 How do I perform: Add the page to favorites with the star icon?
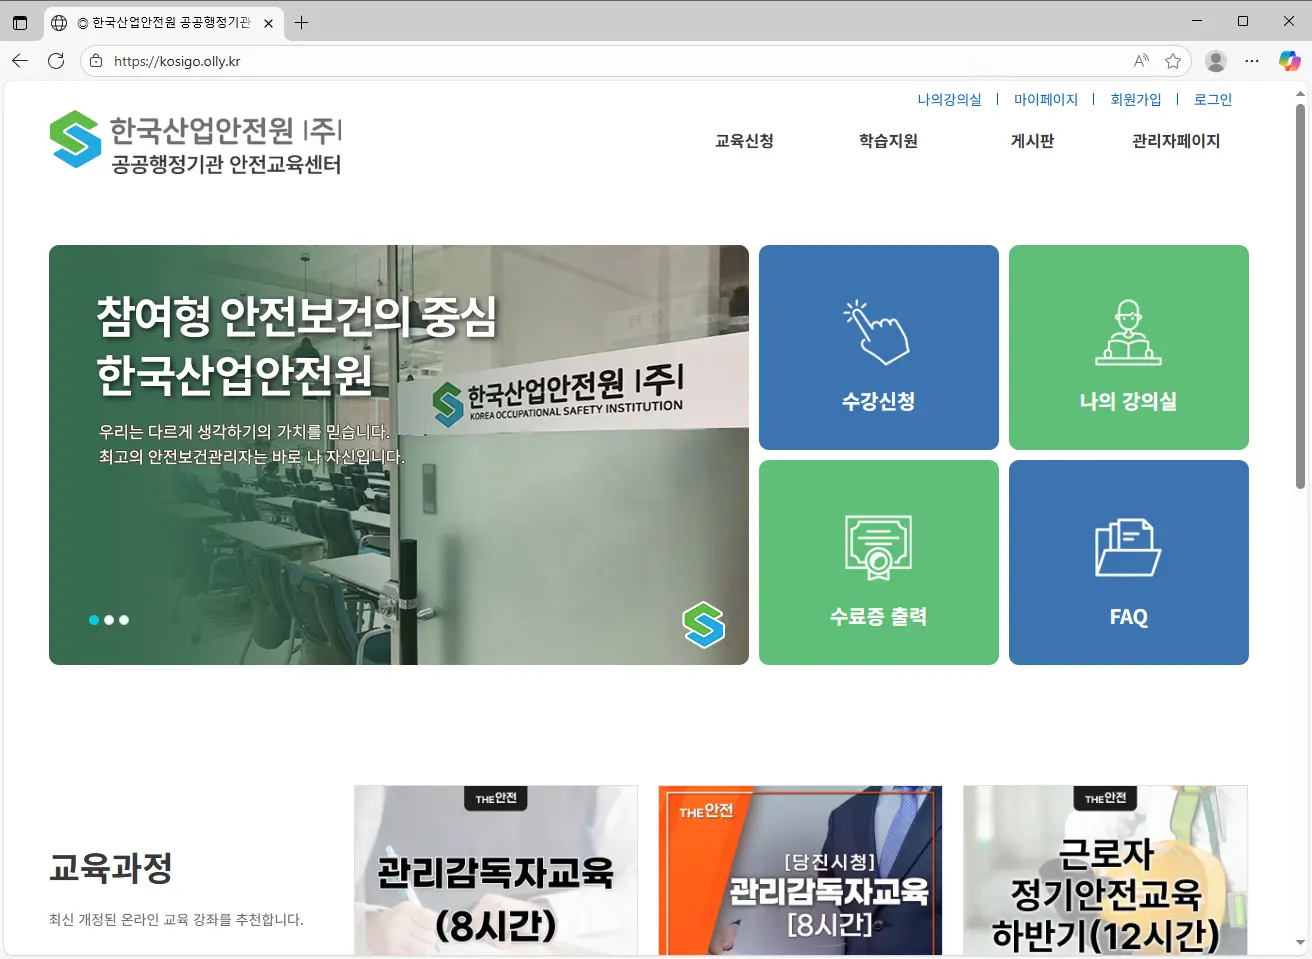point(1173,60)
